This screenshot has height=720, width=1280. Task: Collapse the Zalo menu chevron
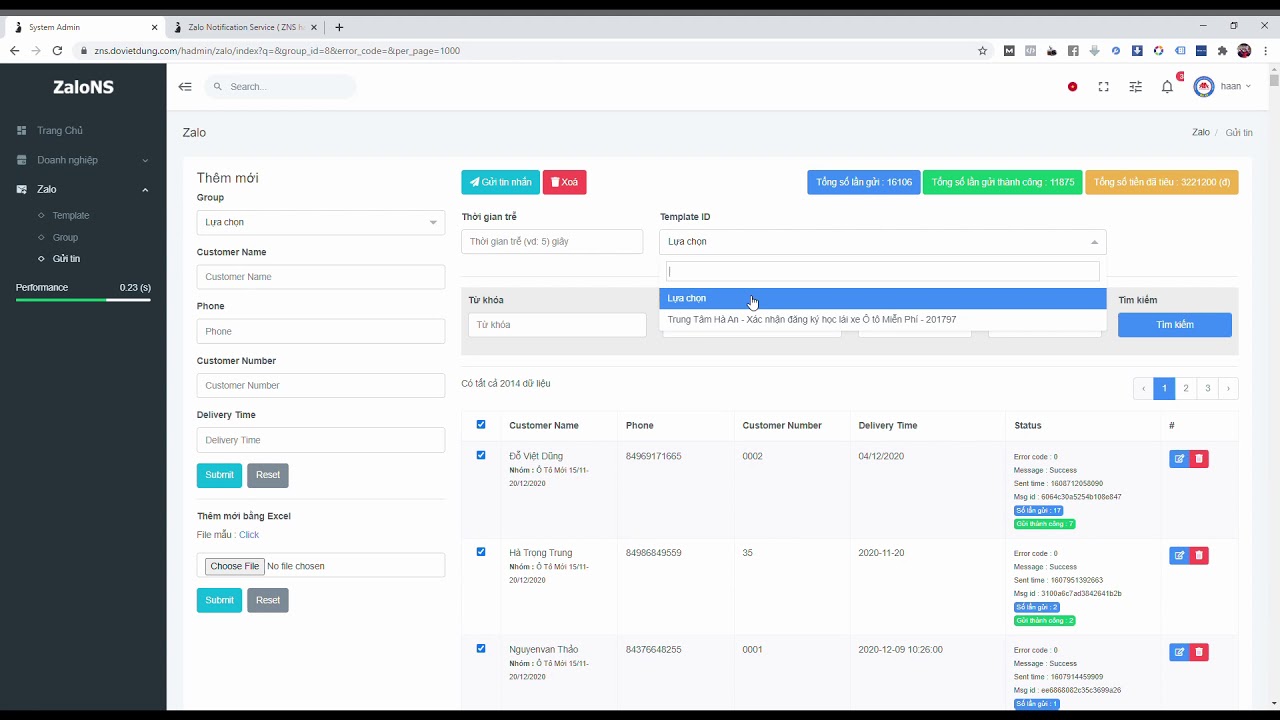coord(145,189)
